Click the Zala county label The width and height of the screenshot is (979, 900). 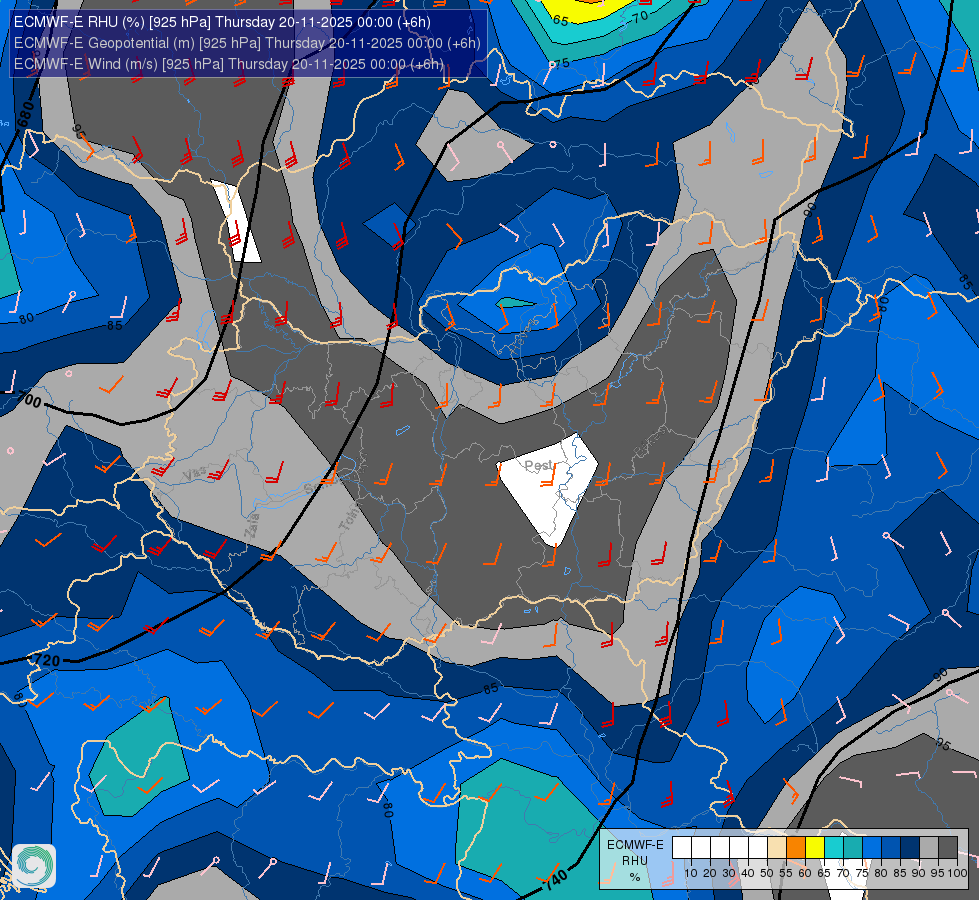point(252,525)
